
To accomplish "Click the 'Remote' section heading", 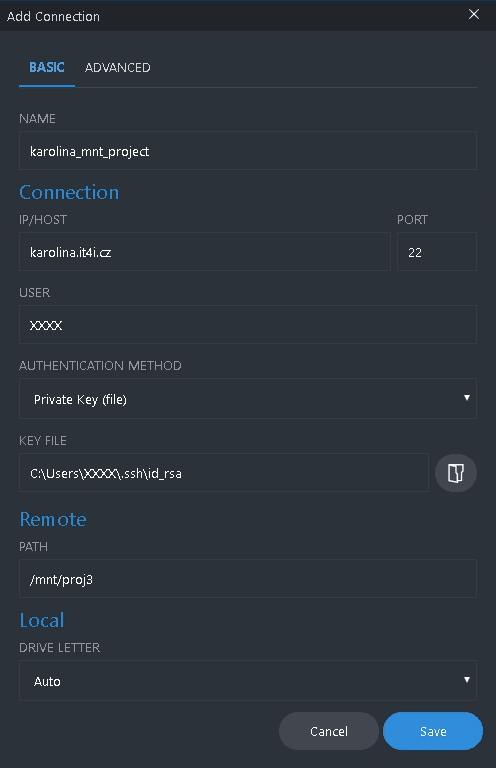I will [53, 519].
